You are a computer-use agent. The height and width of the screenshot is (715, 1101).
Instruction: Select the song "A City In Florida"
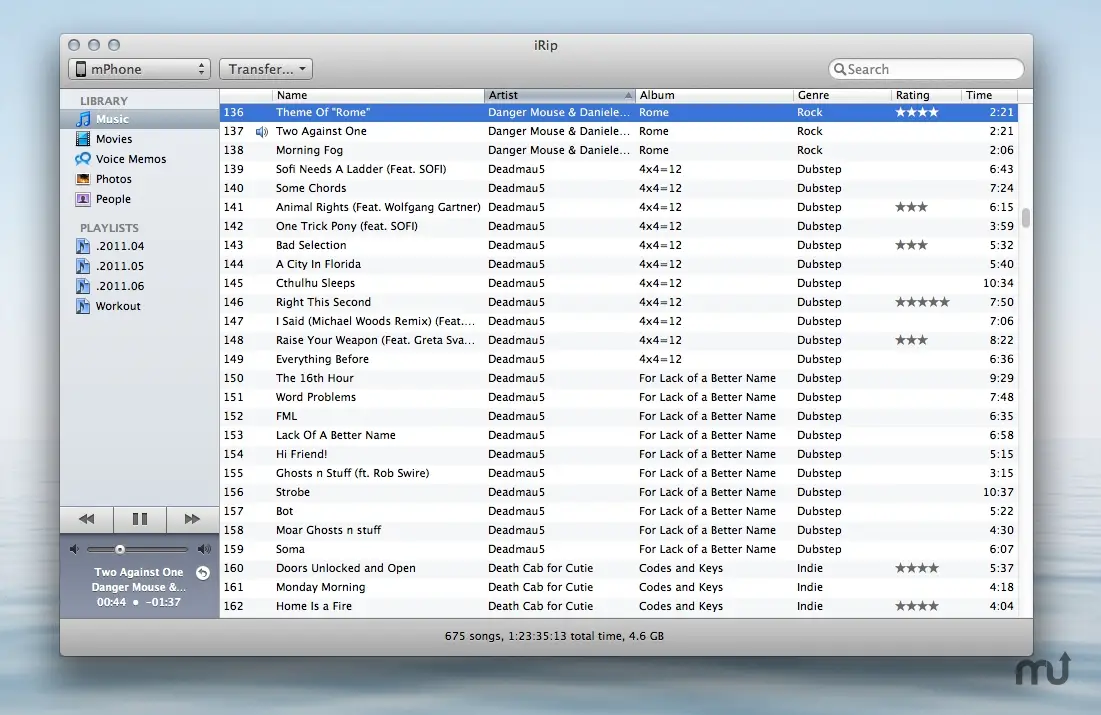click(x=619, y=264)
